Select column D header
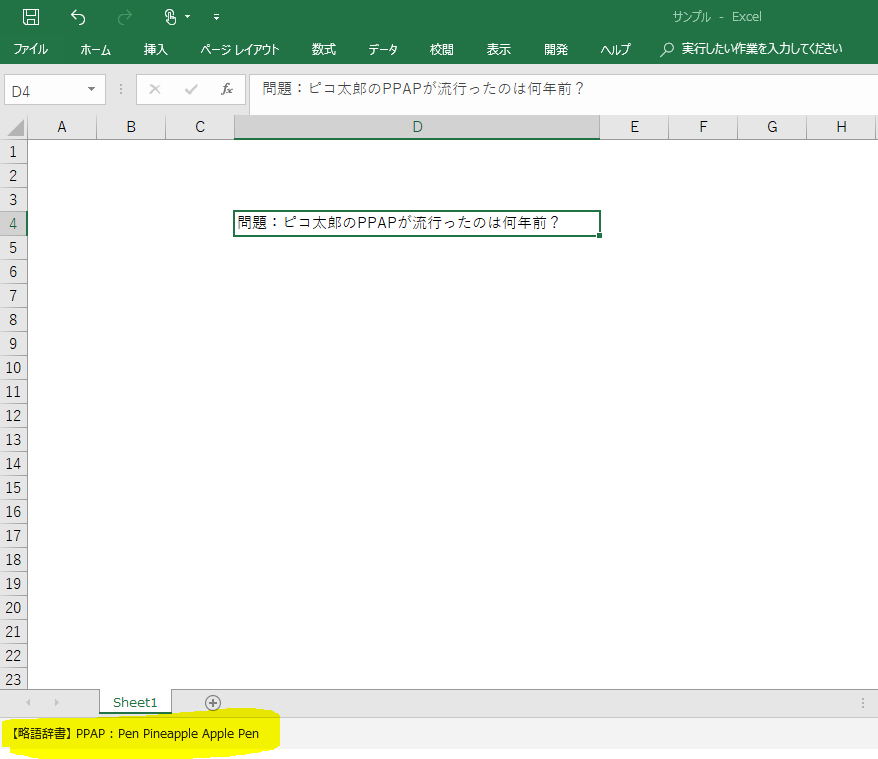Image resolution: width=878 pixels, height=759 pixels. (417, 127)
